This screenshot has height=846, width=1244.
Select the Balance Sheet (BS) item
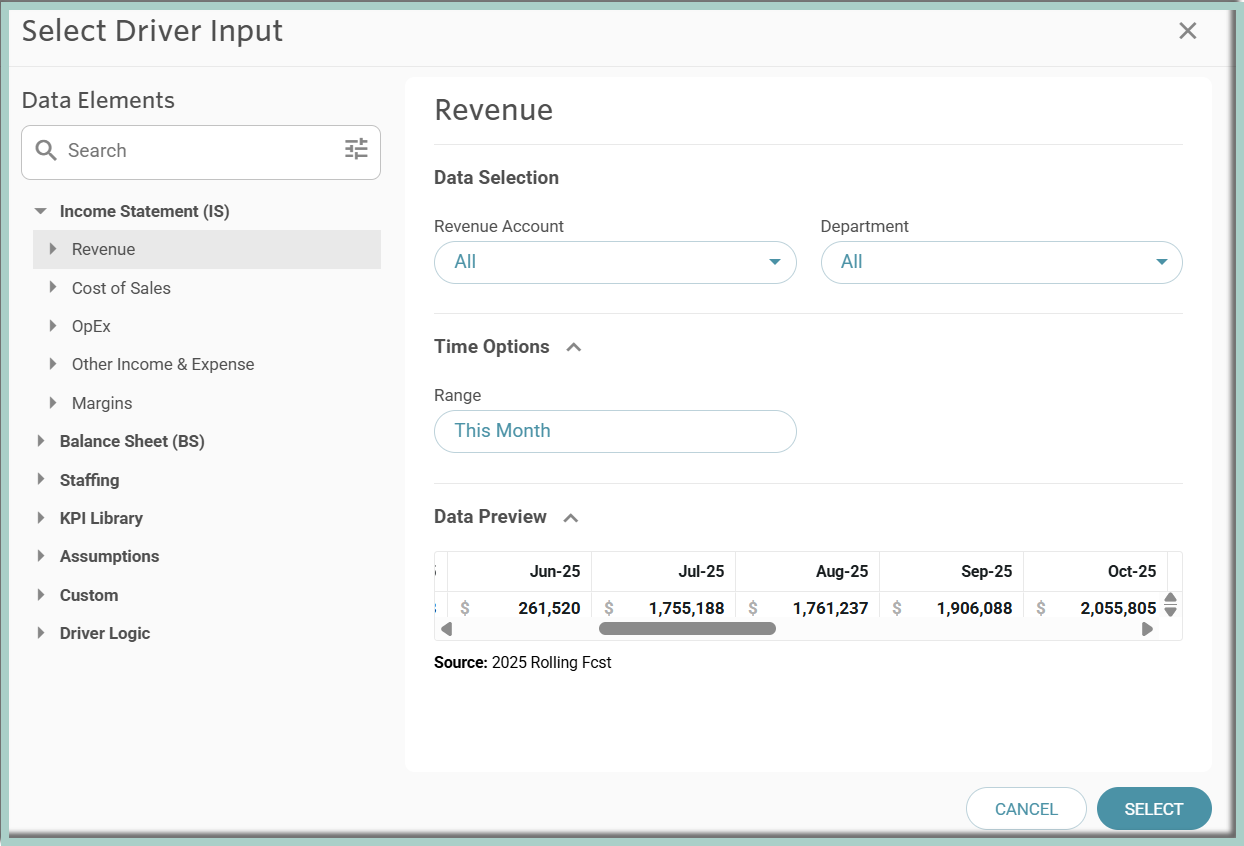pyautogui.click(x=132, y=441)
